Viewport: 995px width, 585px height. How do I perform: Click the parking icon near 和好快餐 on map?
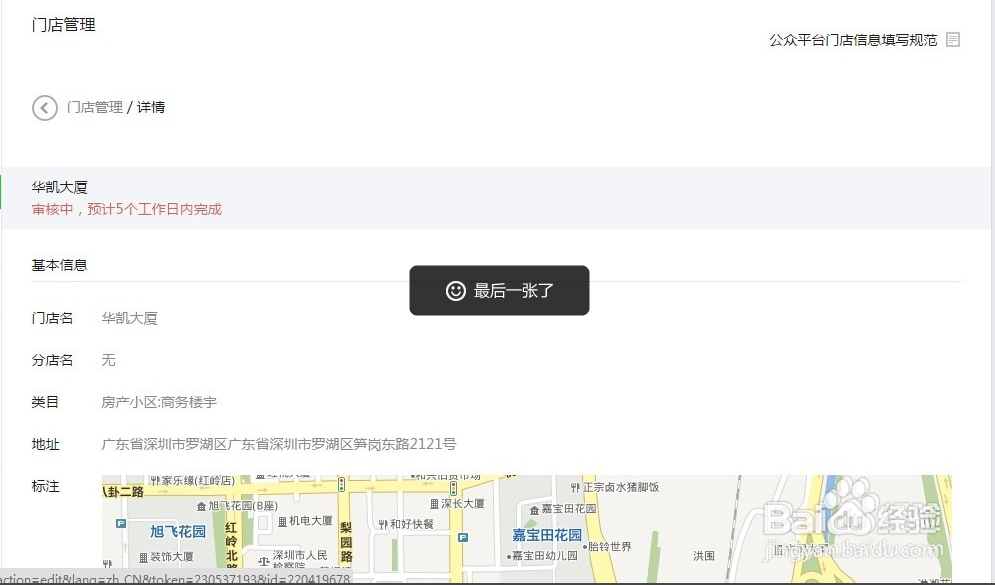(x=462, y=536)
